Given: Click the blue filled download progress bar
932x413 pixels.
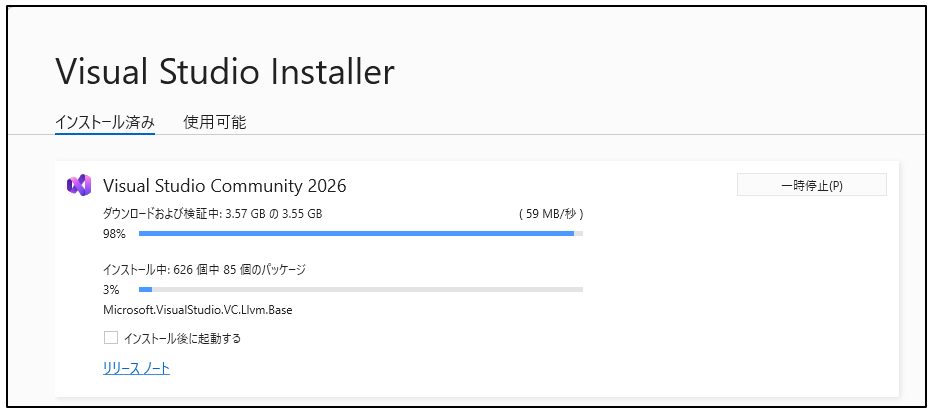Looking at the screenshot, I should pyautogui.click(x=355, y=234).
